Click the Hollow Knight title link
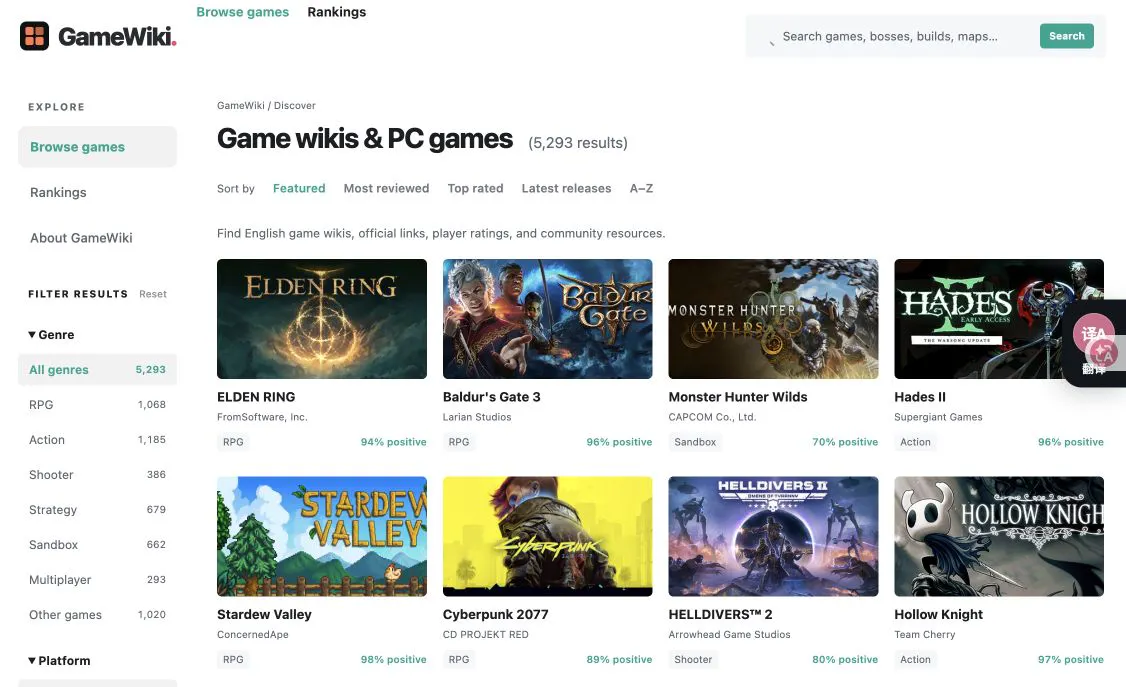1126x687 pixels. tap(939, 614)
